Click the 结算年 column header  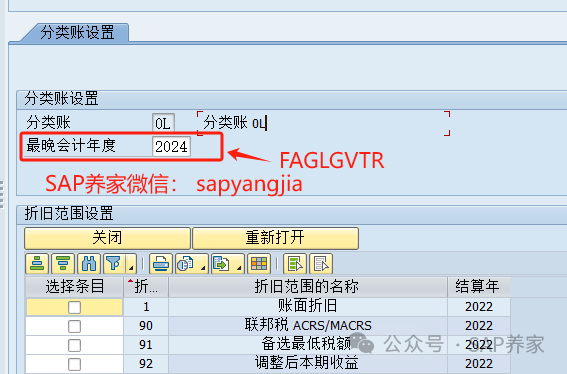point(479,287)
